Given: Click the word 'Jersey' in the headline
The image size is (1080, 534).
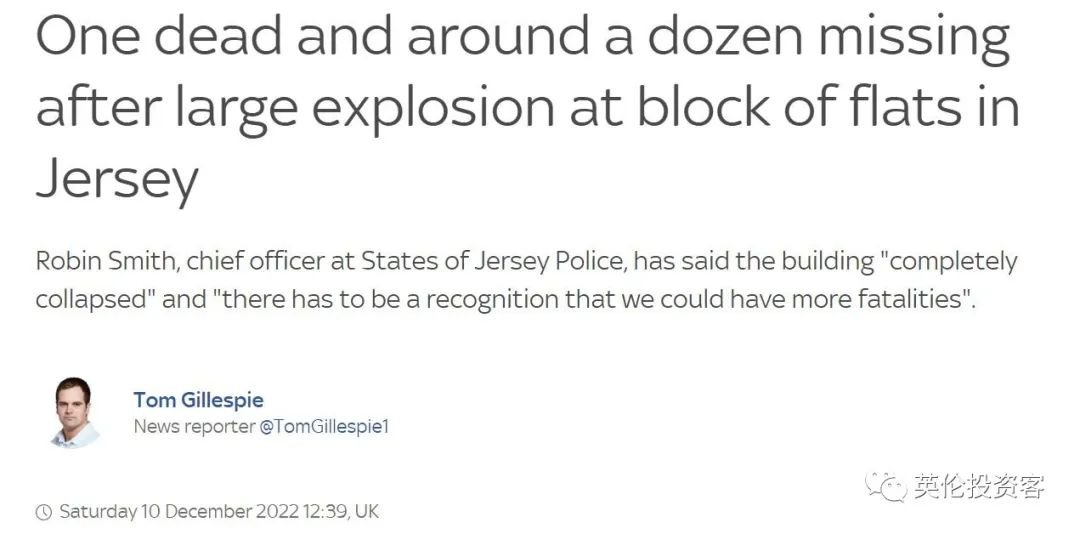Looking at the screenshot, I should coord(117,177).
